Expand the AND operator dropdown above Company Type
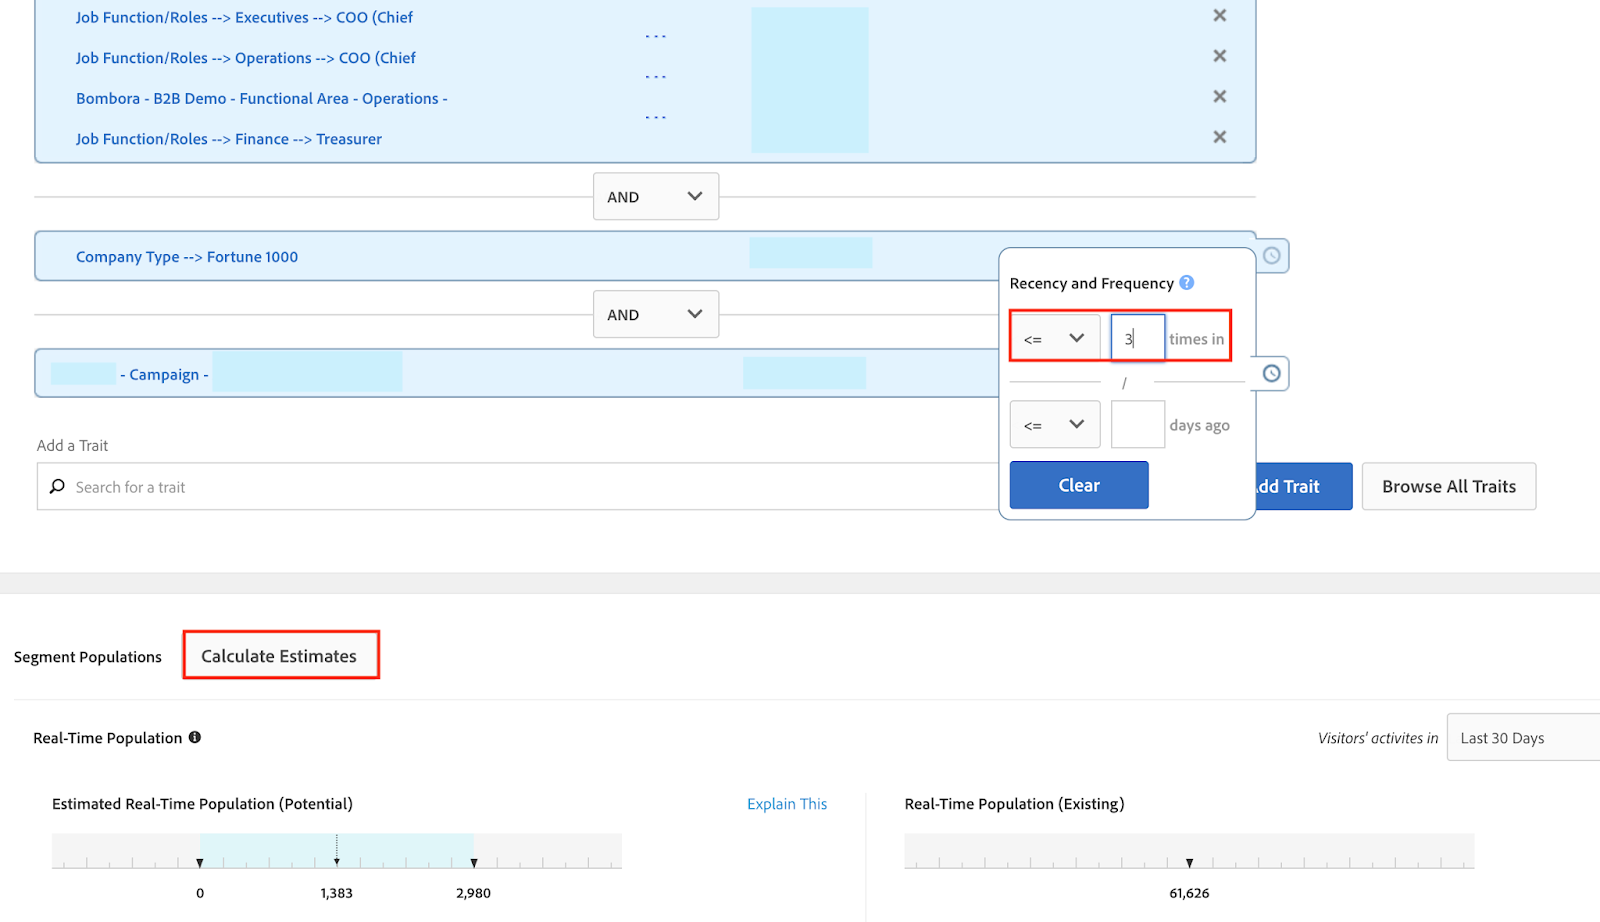This screenshot has height=922, width=1600. click(x=656, y=197)
